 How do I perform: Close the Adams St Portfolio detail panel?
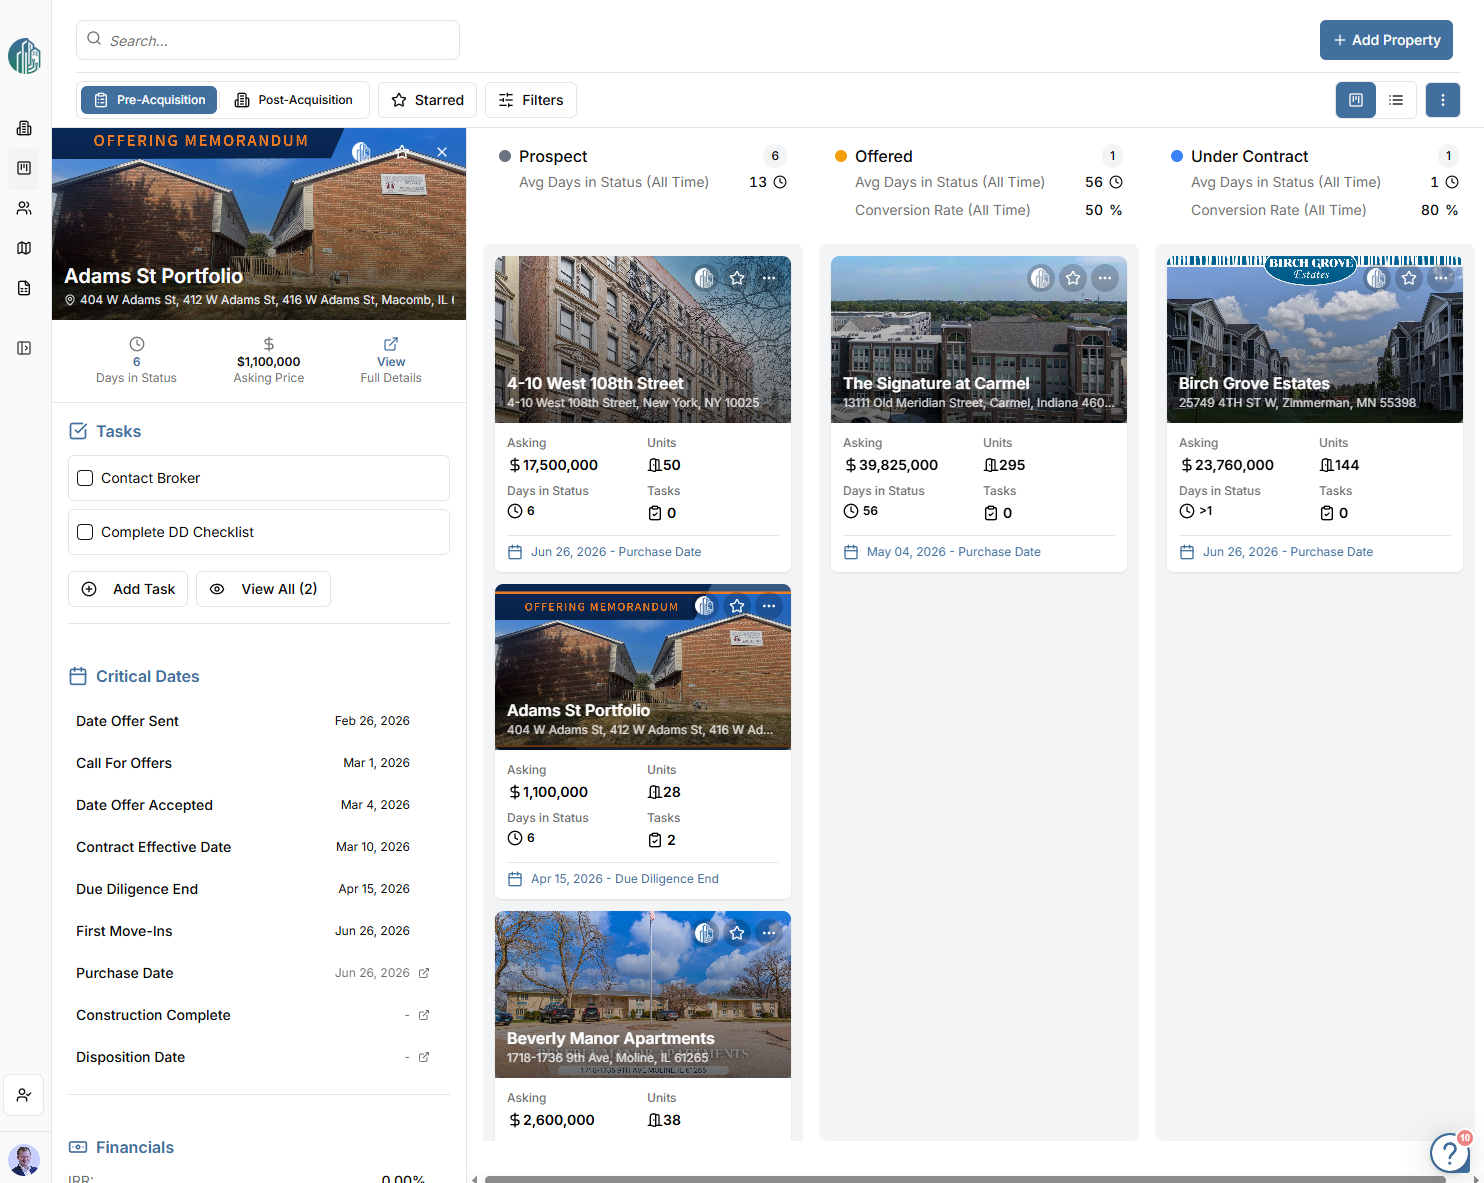442,152
